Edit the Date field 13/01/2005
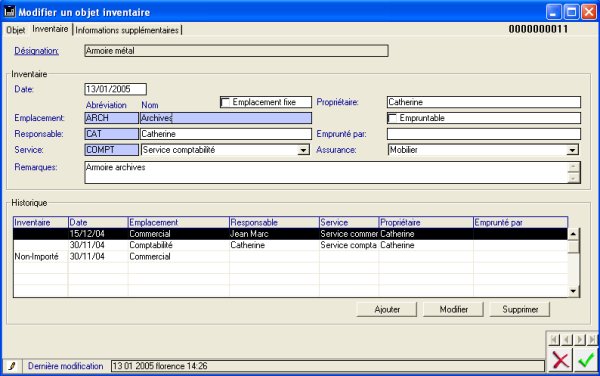Image resolution: width=600 pixels, height=376 pixels. tap(115, 89)
